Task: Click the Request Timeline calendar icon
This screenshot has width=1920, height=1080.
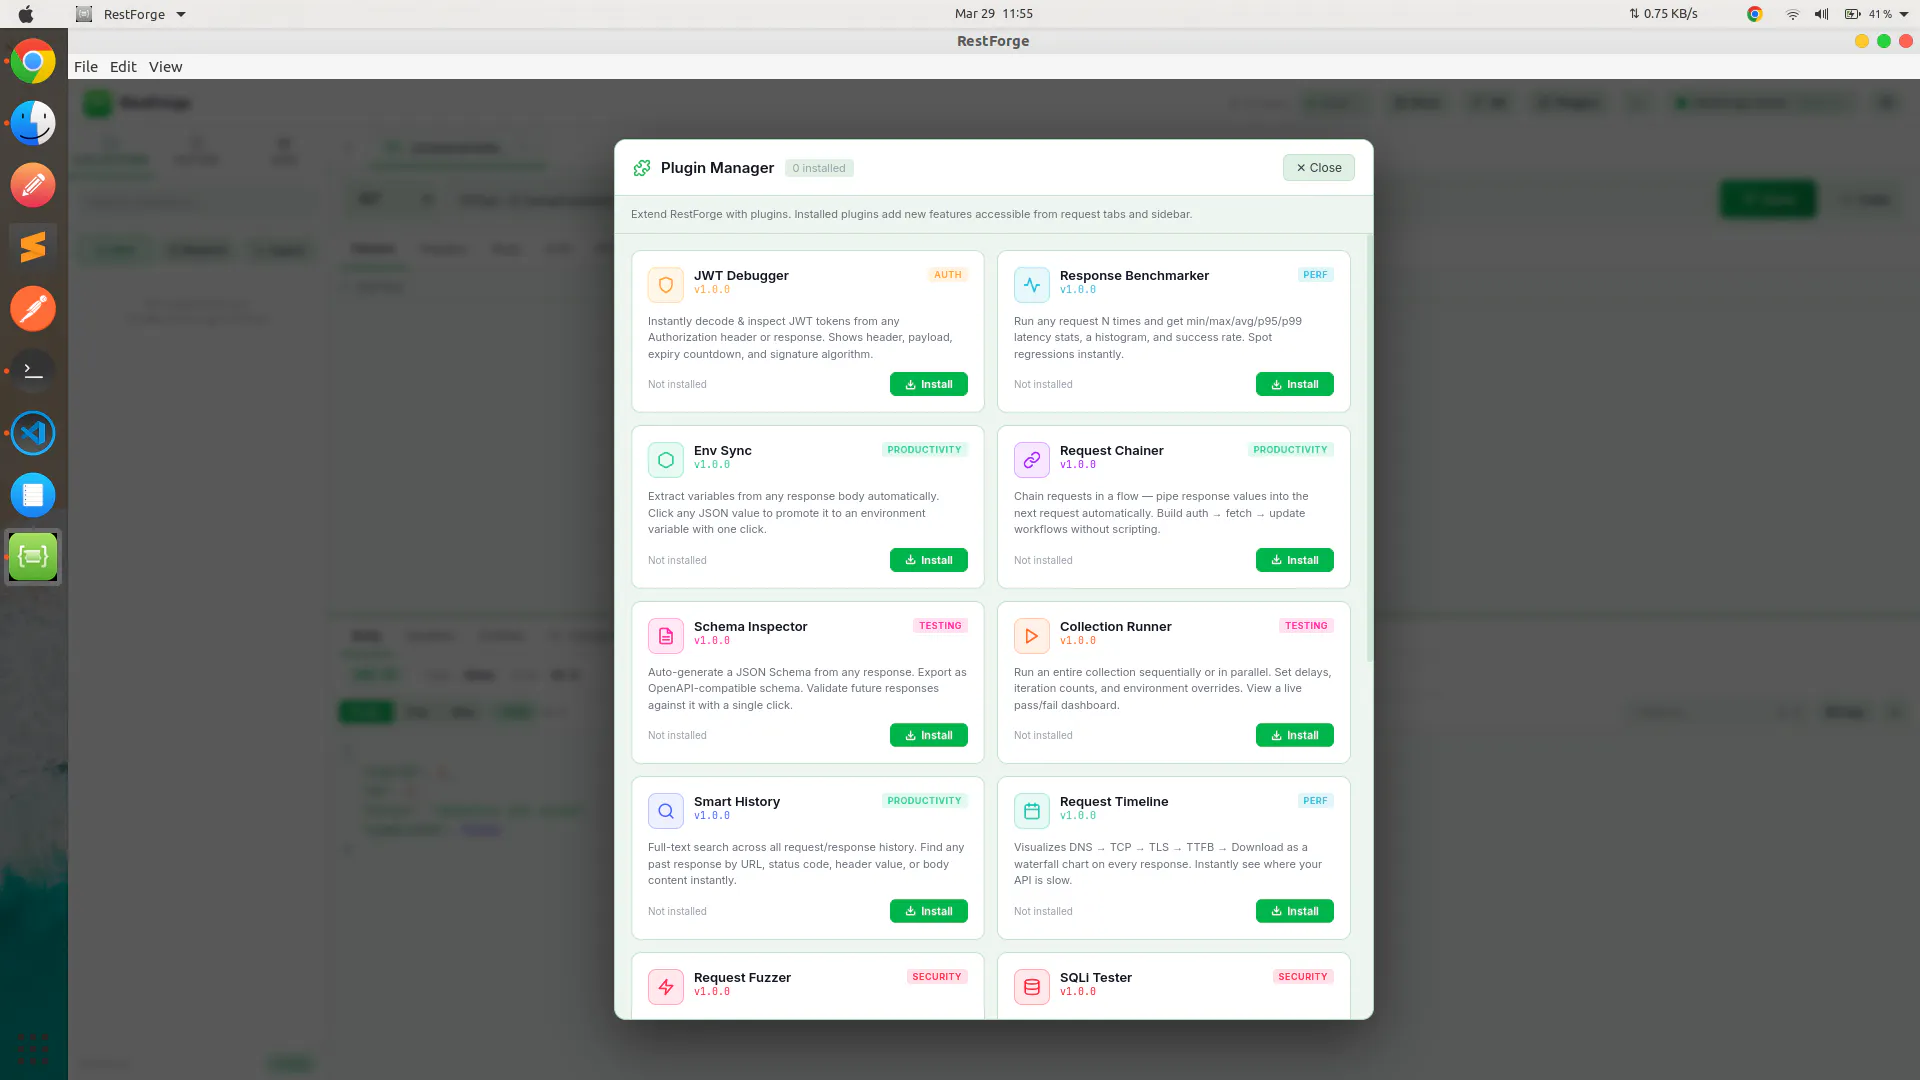Action: (x=1032, y=811)
